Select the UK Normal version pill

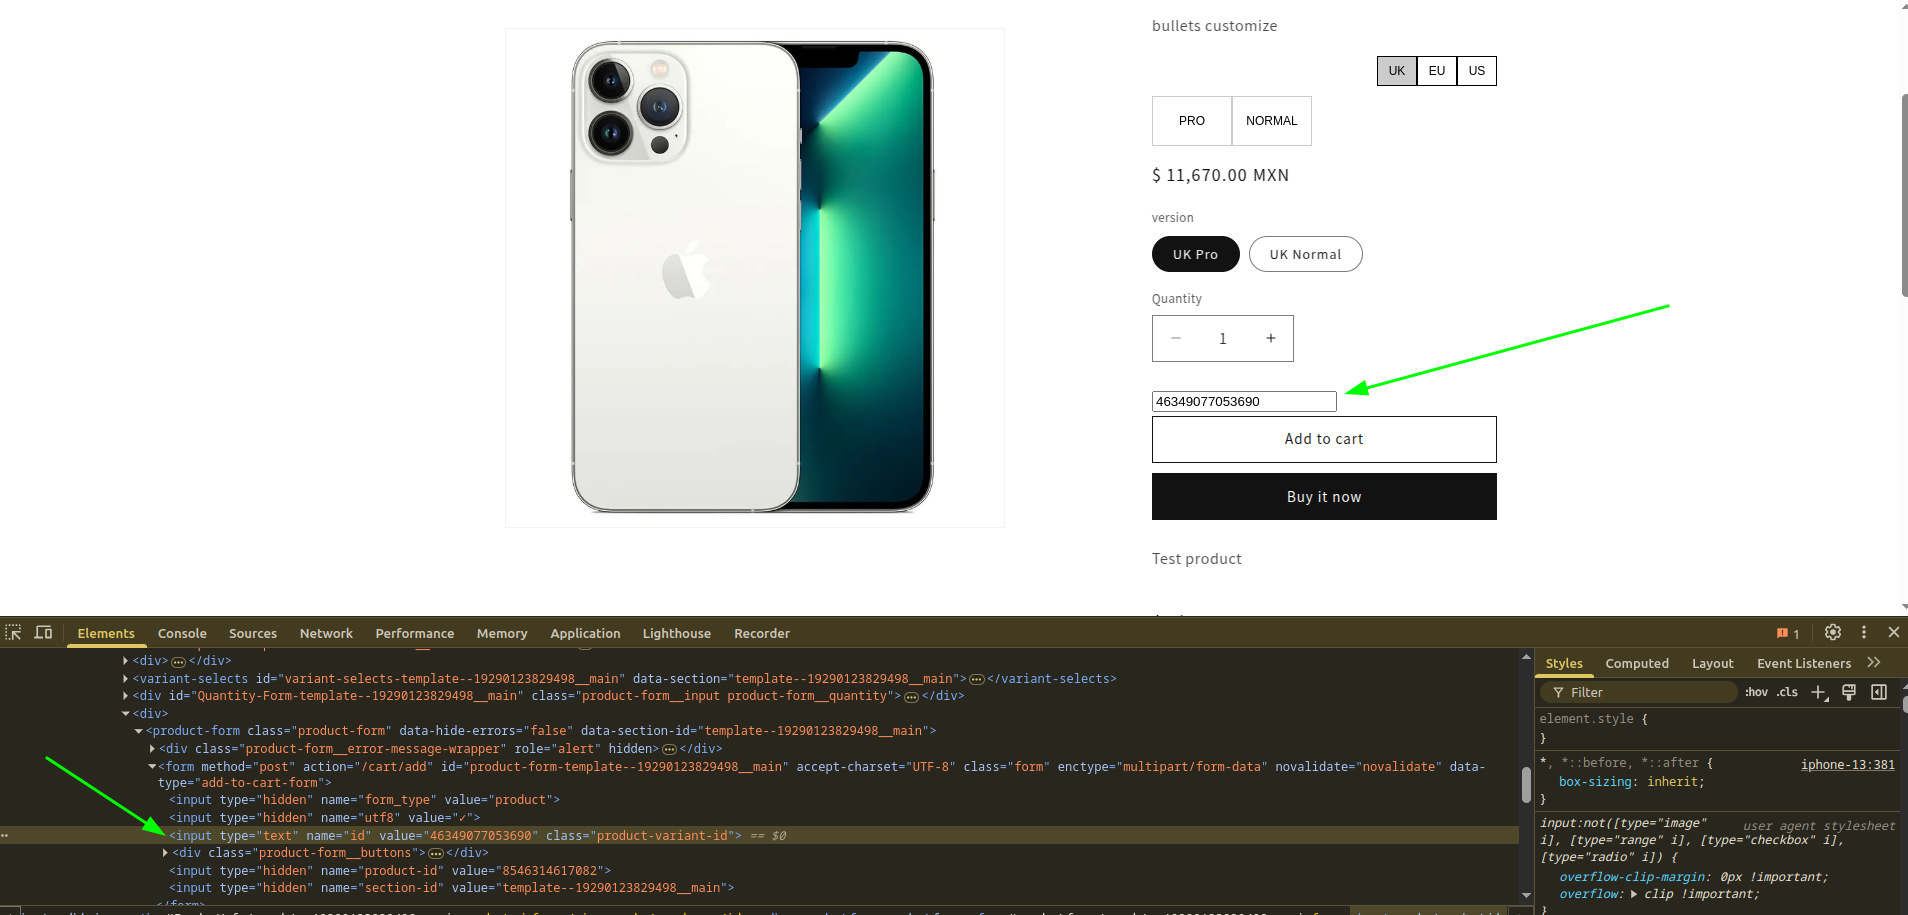pos(1306,254)
